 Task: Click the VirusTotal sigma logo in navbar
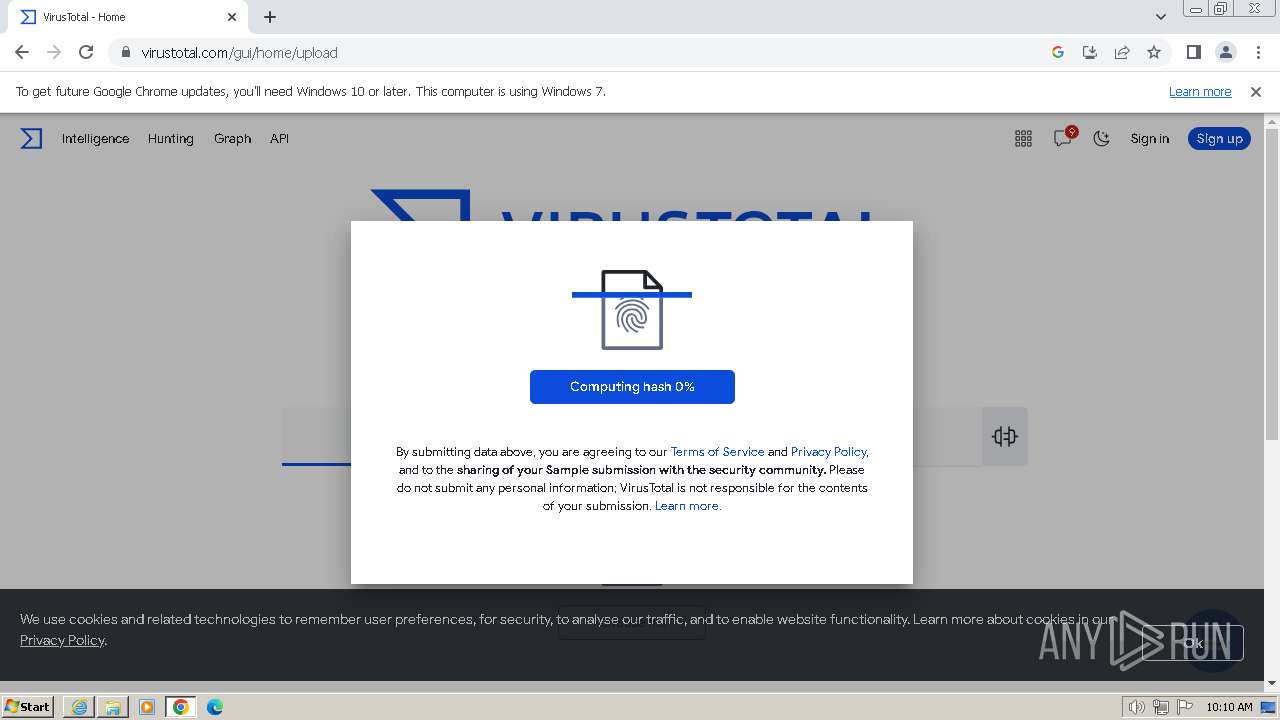[31, 139]
